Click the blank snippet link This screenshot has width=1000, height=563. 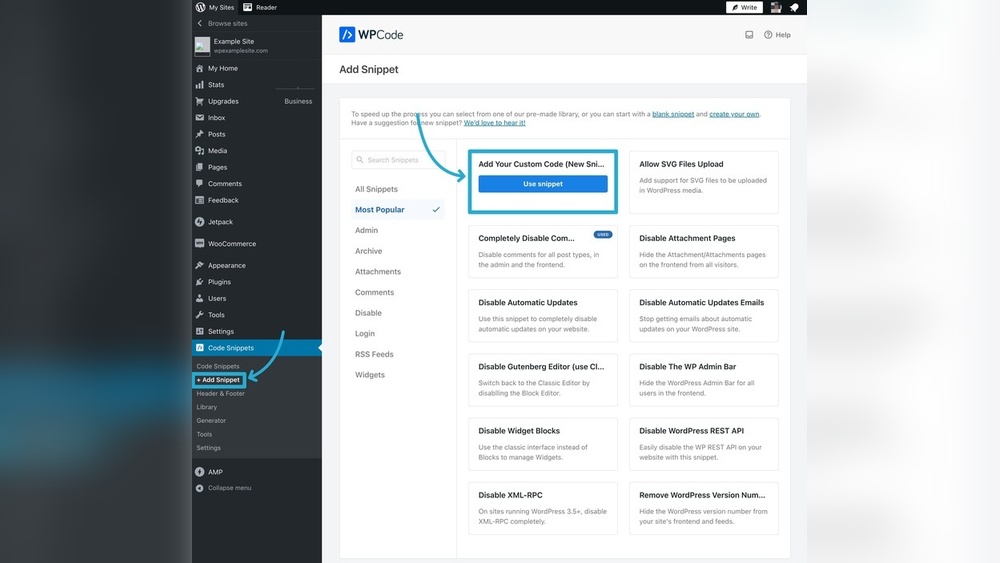point(673,114)
